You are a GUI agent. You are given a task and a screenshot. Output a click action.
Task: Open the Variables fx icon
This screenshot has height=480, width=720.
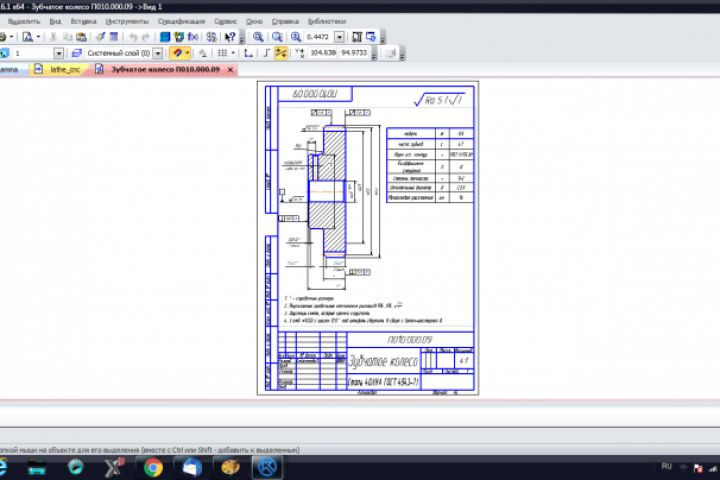point(193,36)
